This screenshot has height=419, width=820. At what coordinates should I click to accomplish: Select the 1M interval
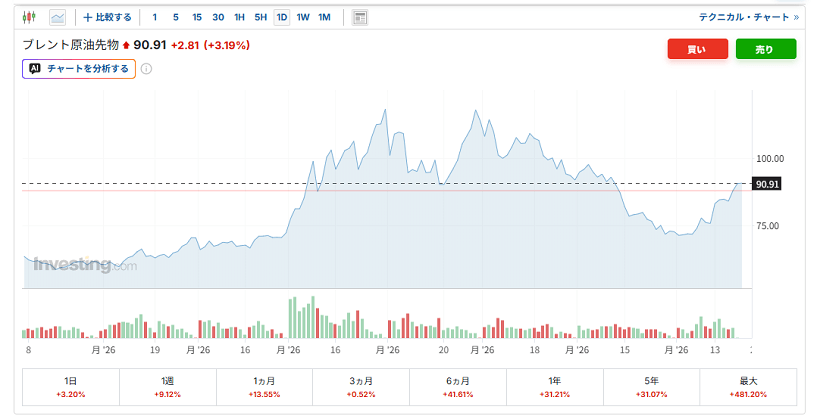click(324, 17)
